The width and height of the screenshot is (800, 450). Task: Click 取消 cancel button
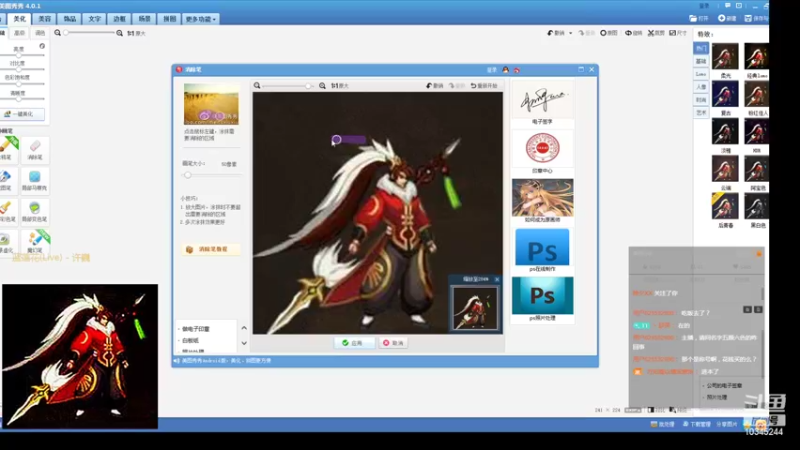[x=393, y=343]
